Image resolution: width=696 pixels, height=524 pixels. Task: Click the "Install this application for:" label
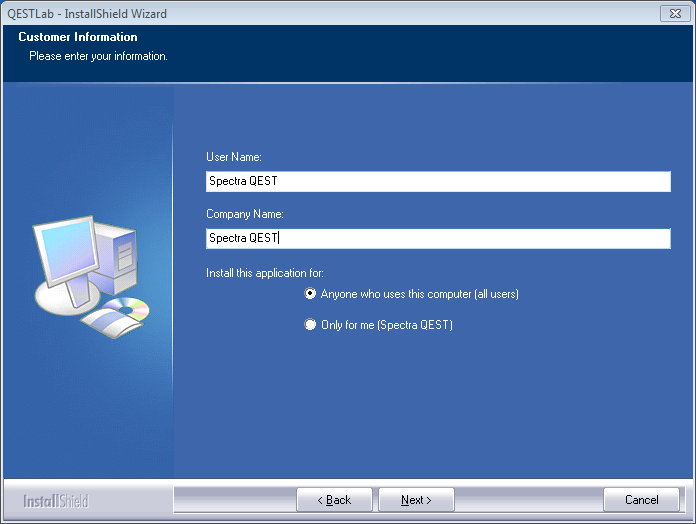coord(265,273)
